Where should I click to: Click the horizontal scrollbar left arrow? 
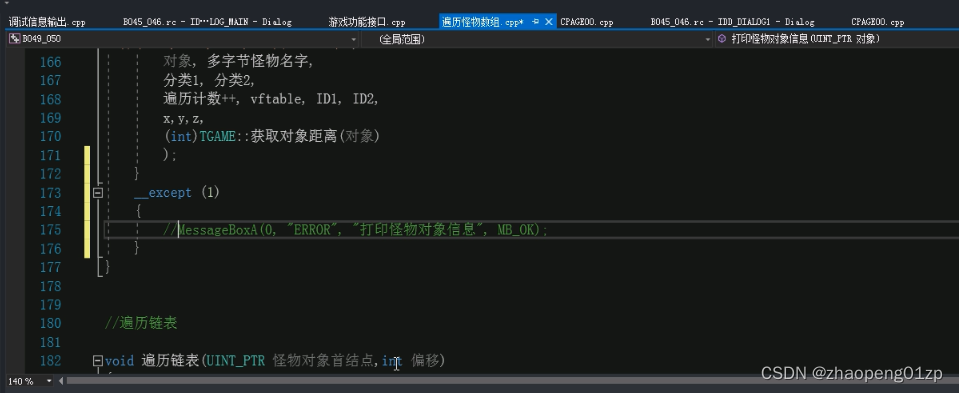pyautogui.click(x=61, y=381)
